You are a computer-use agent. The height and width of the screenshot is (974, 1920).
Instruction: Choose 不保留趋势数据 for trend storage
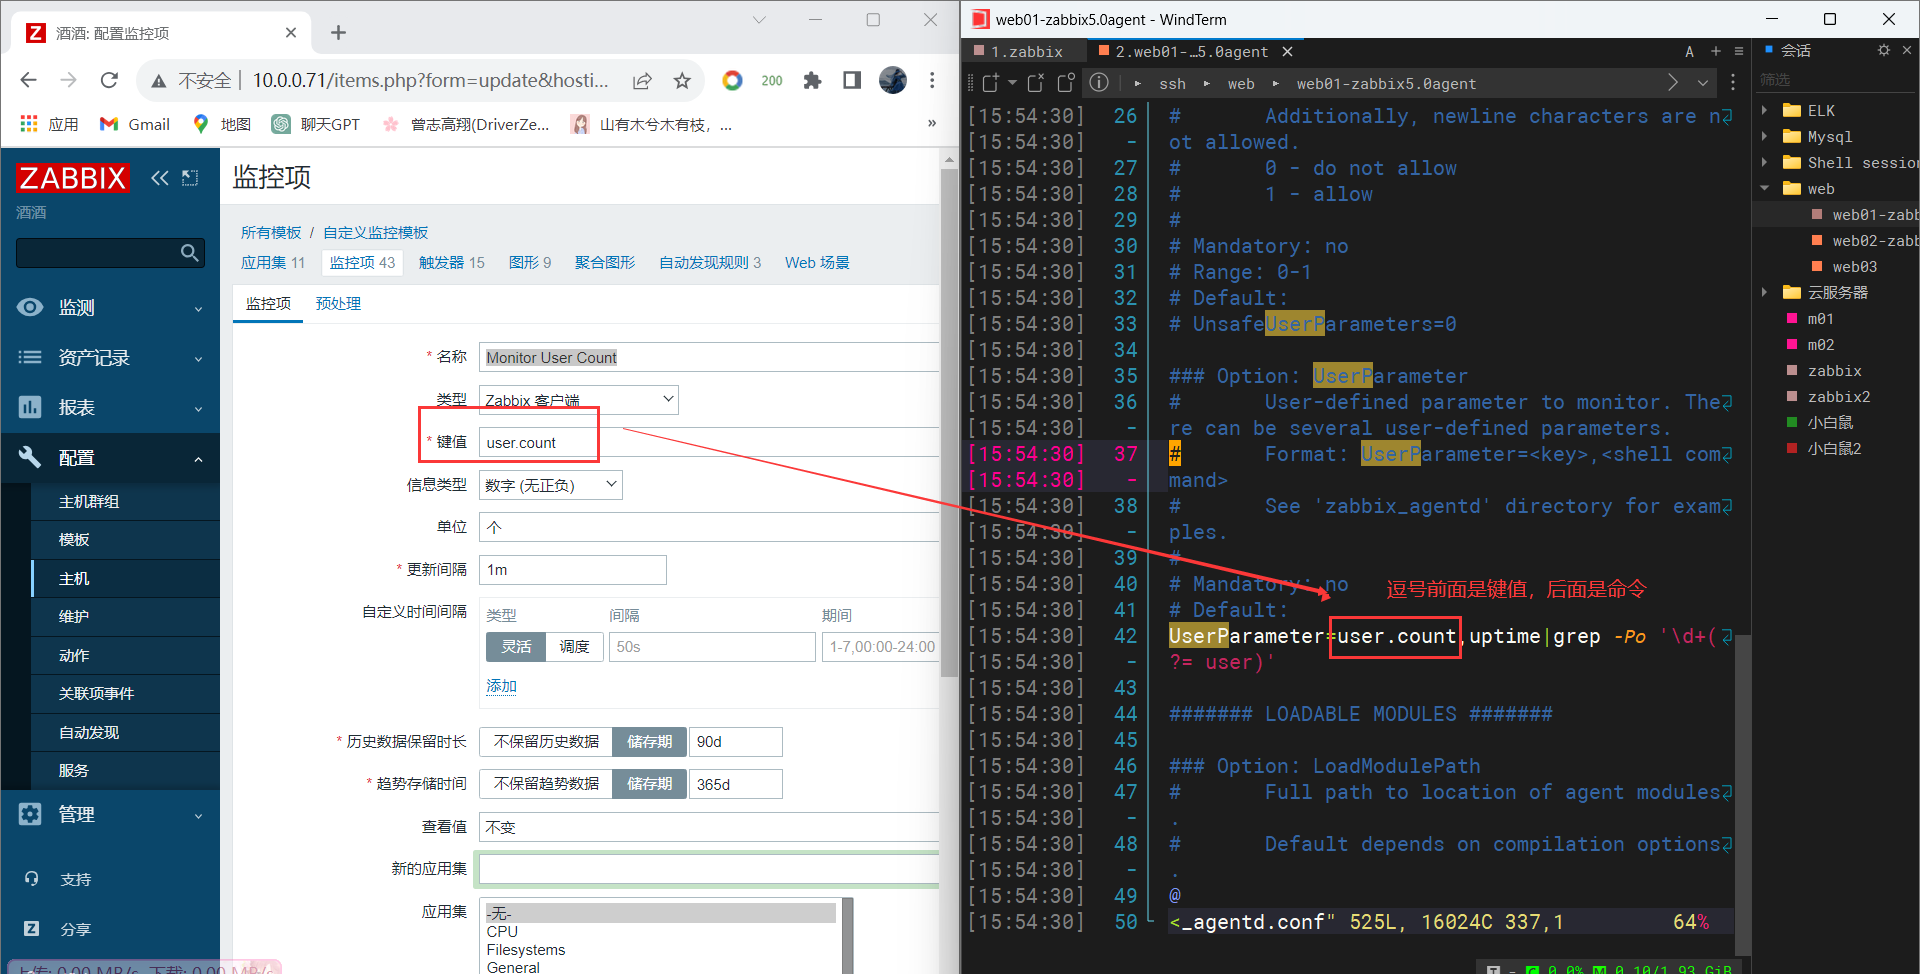tap(546, 784)
